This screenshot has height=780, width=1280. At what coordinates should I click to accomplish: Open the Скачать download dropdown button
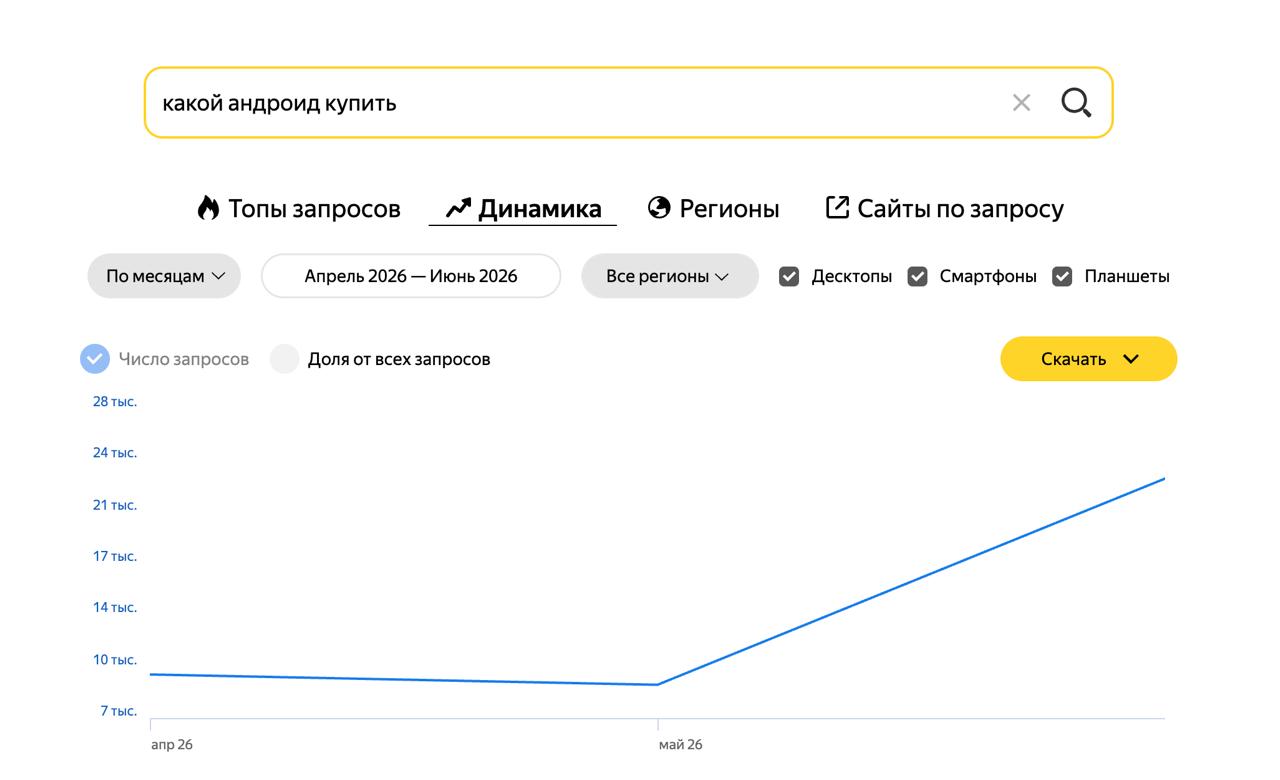click(1089, 359)
